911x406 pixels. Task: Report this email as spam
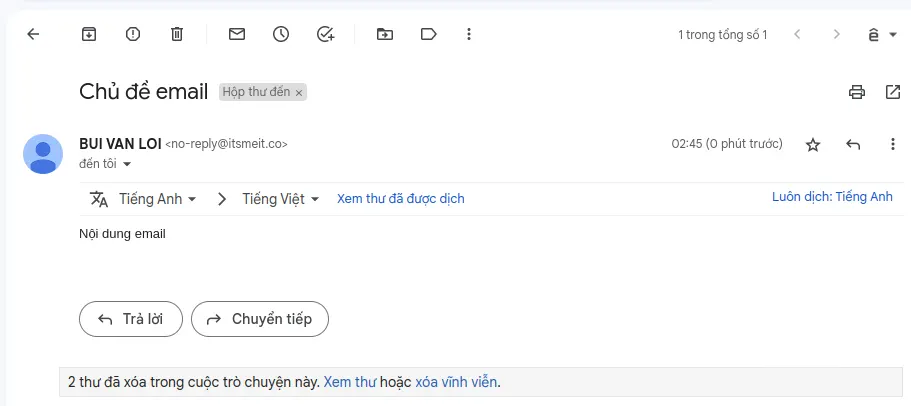coord(133,34)
